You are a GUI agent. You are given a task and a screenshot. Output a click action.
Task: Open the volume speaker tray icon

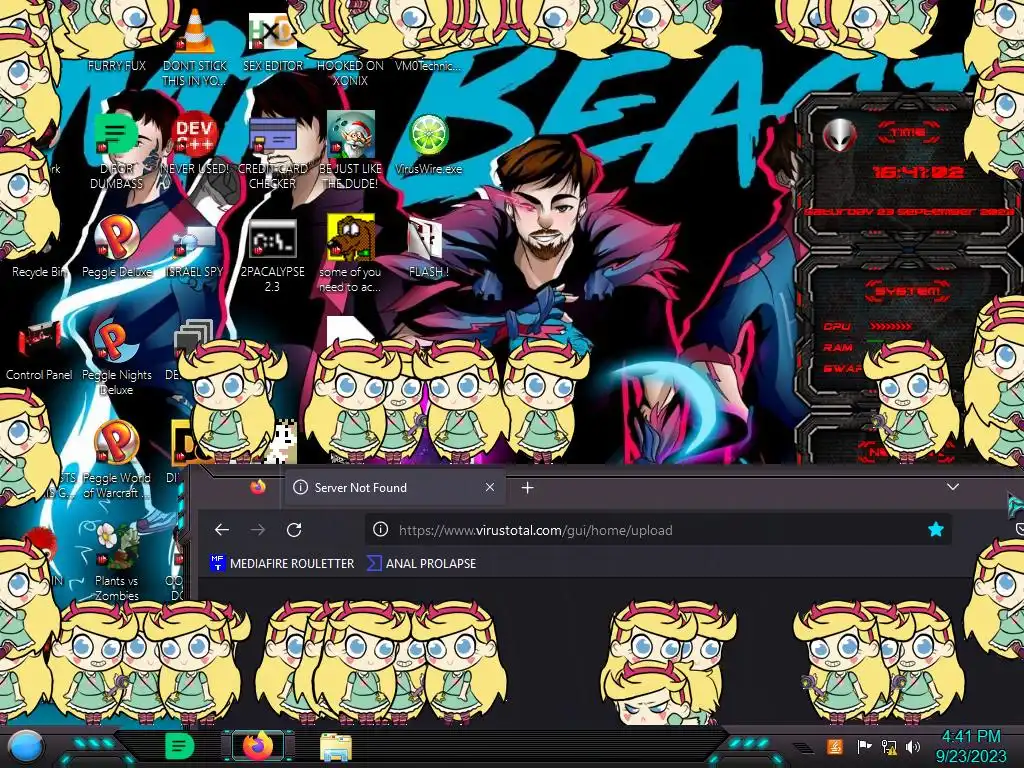tap(913, 746)
